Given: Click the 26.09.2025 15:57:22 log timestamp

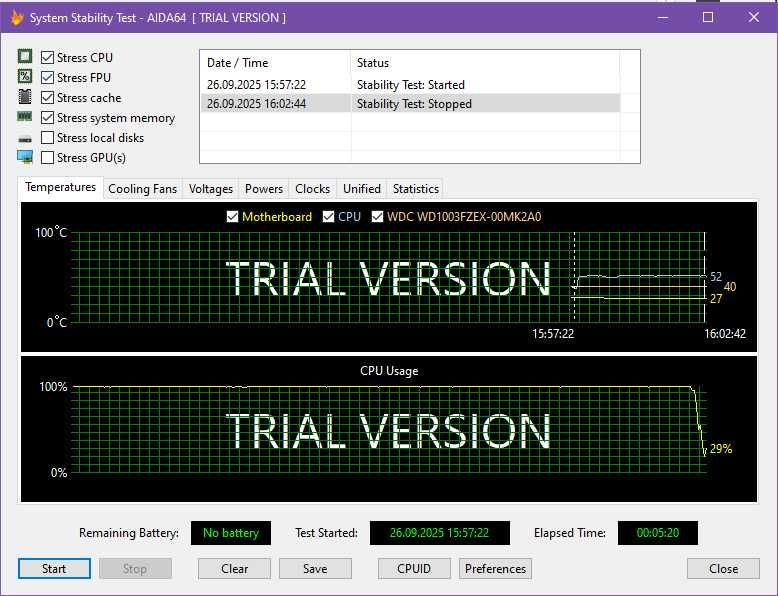Looking at the screenshot, I should pyautogui.click(x=256, y=85).
